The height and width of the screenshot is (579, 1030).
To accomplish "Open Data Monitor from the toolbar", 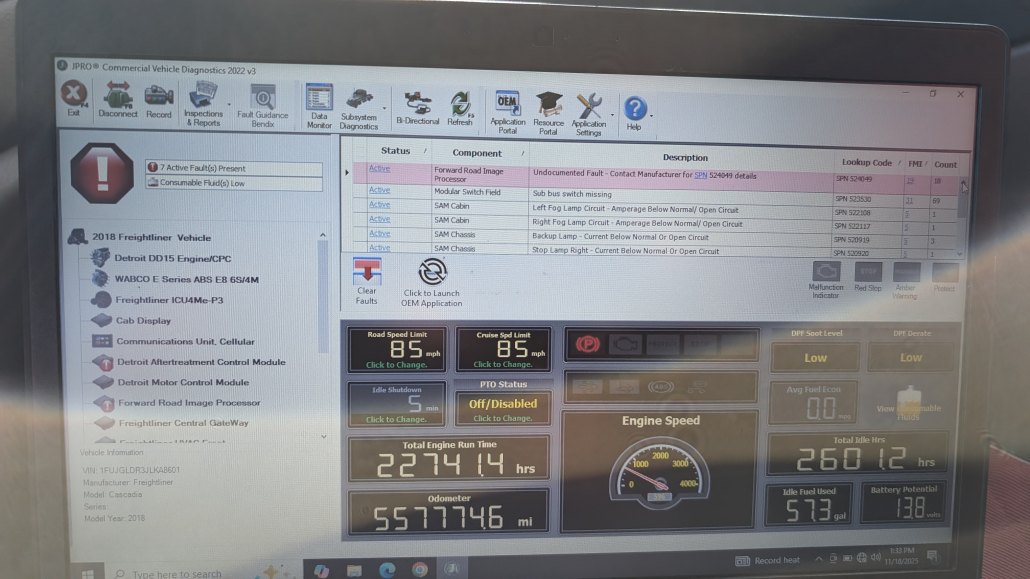I will coord(319,105).
